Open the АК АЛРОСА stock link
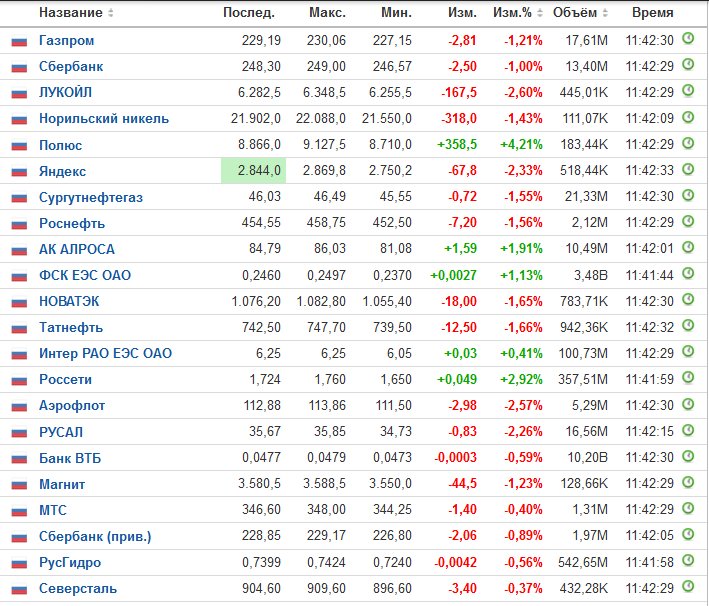709x606 pixels. pos(77,250)
